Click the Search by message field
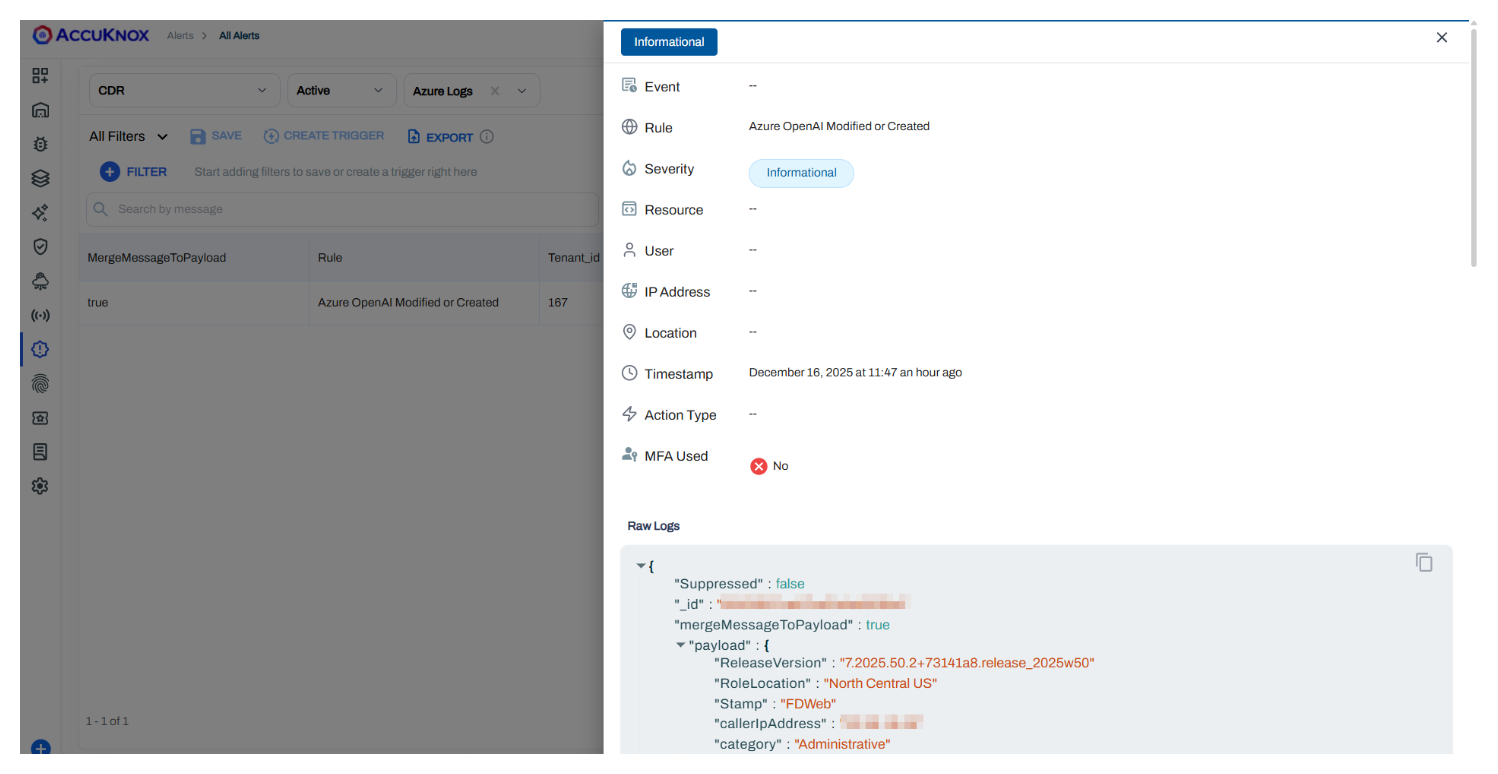This screenshot has height=774, width=1498. [x=342, y=209]
